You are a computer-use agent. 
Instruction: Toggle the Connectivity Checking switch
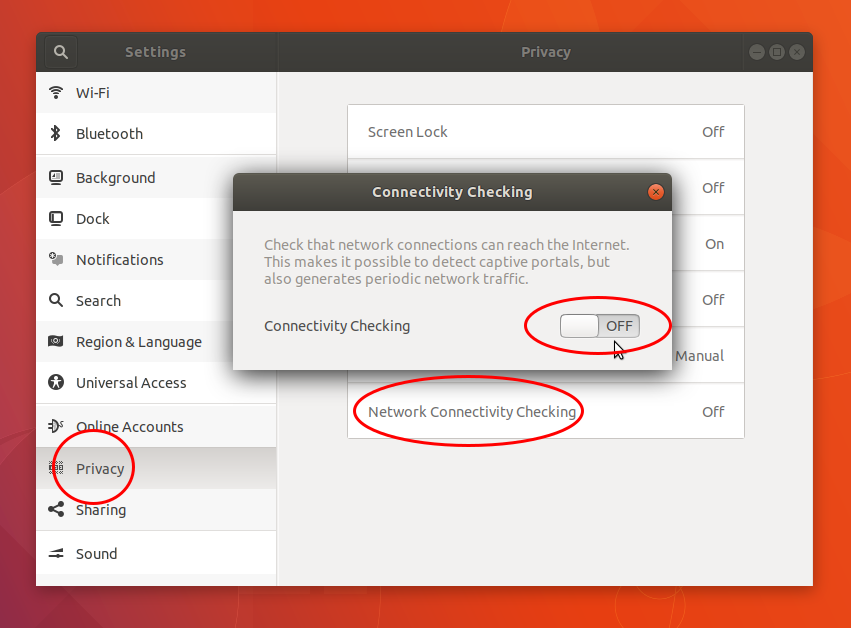pyautogui.click(x=600, y=326)
